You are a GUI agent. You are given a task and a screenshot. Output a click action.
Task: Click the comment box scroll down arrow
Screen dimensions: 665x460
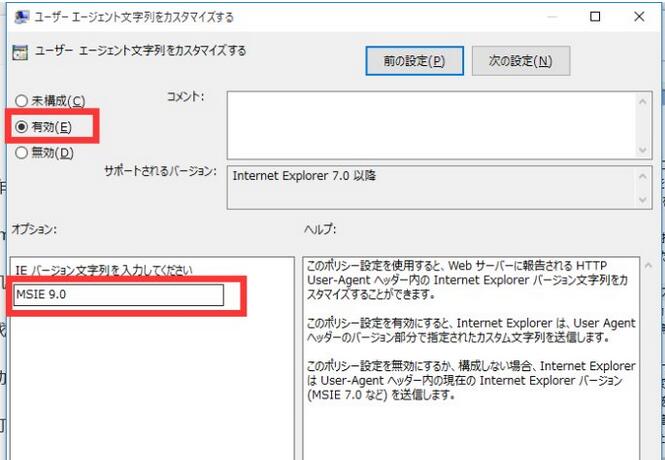[x=643, y=148]
